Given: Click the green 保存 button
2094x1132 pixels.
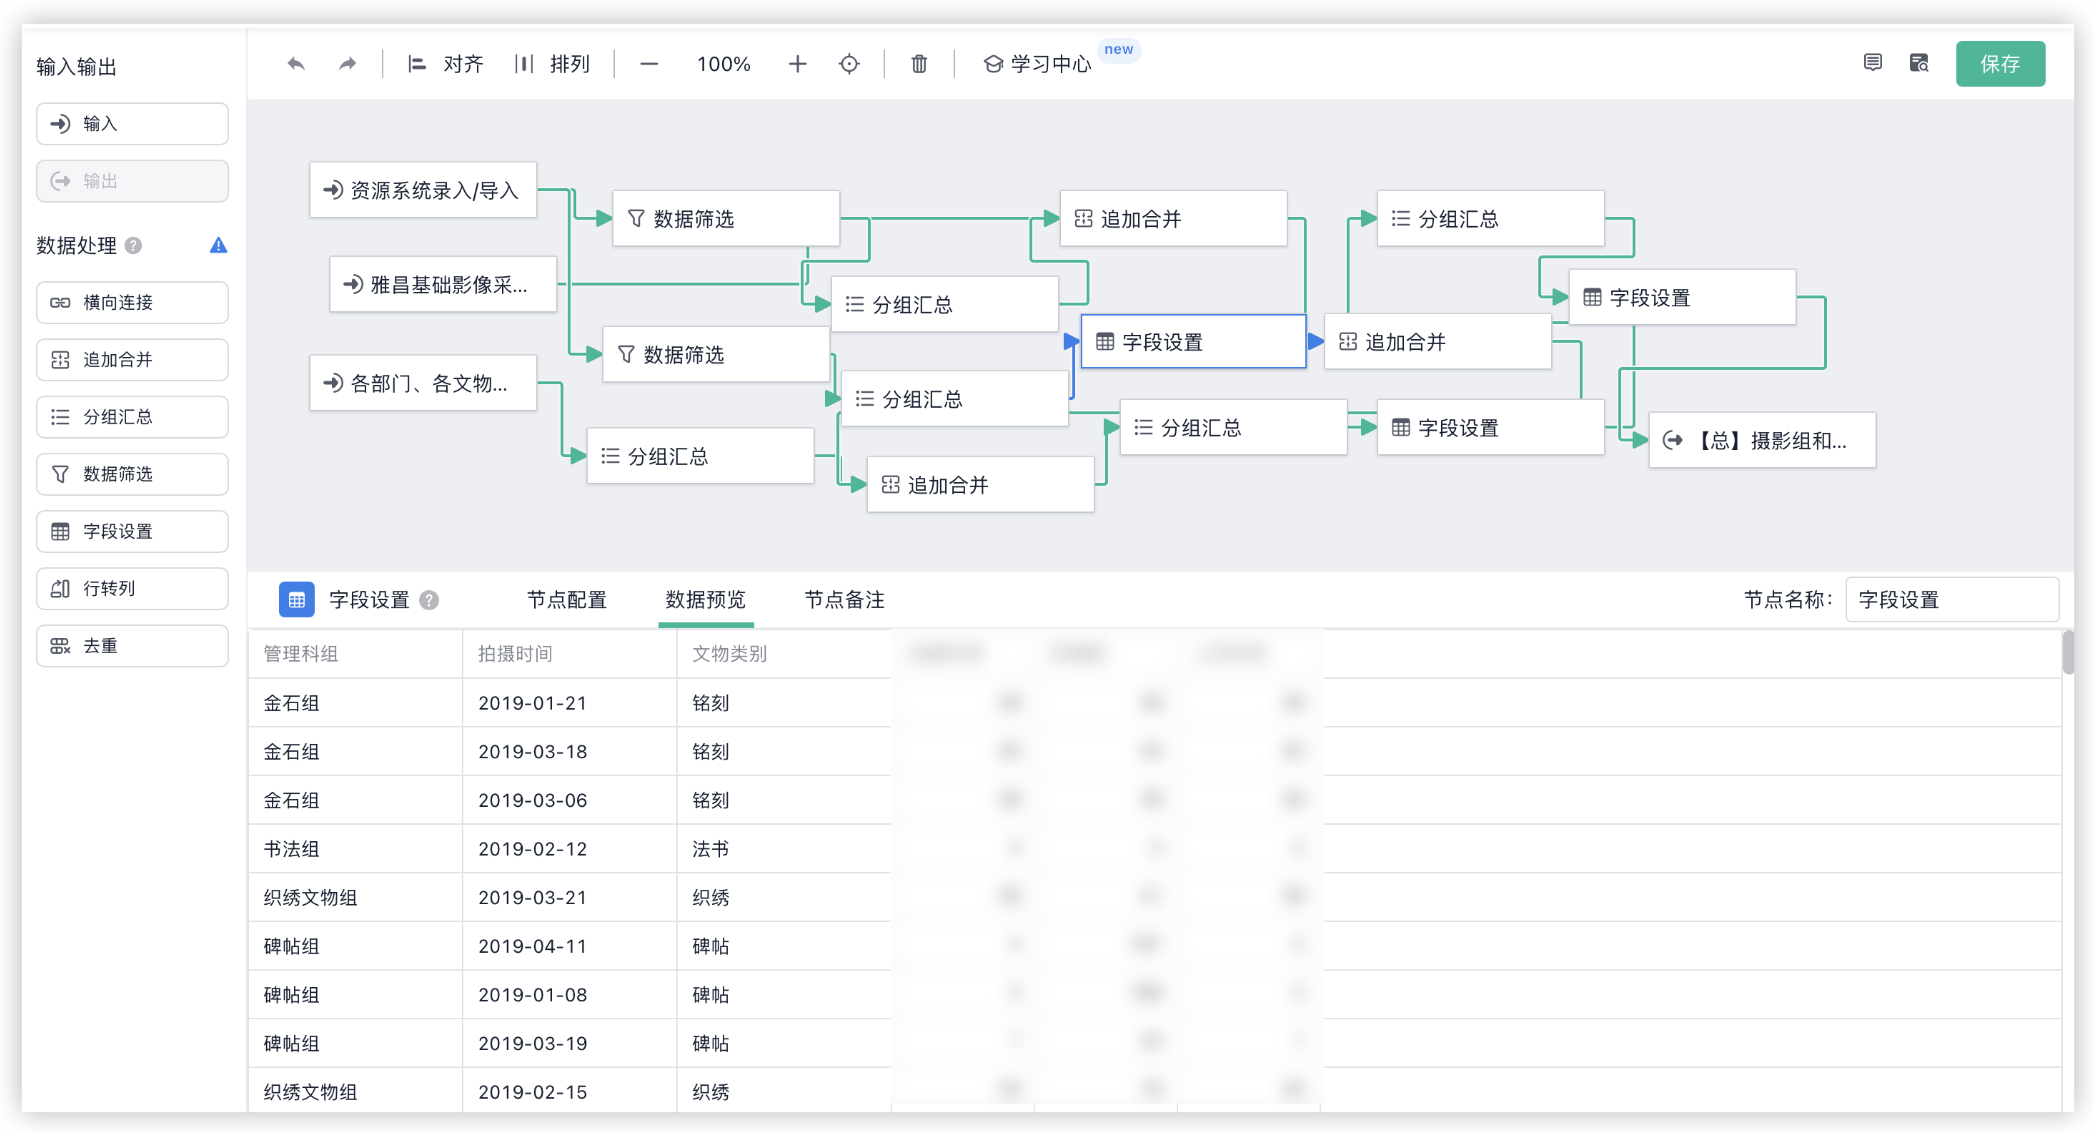Looking at the screenshot, I should point(2000,64).
